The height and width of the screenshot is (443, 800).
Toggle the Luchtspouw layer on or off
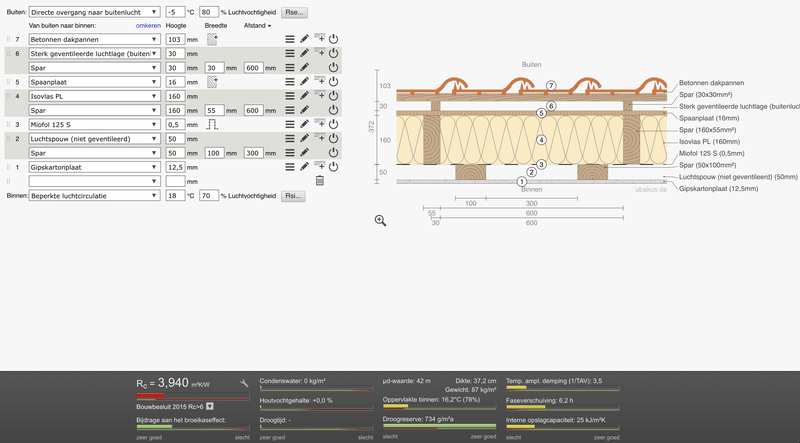tap(334, 138)
